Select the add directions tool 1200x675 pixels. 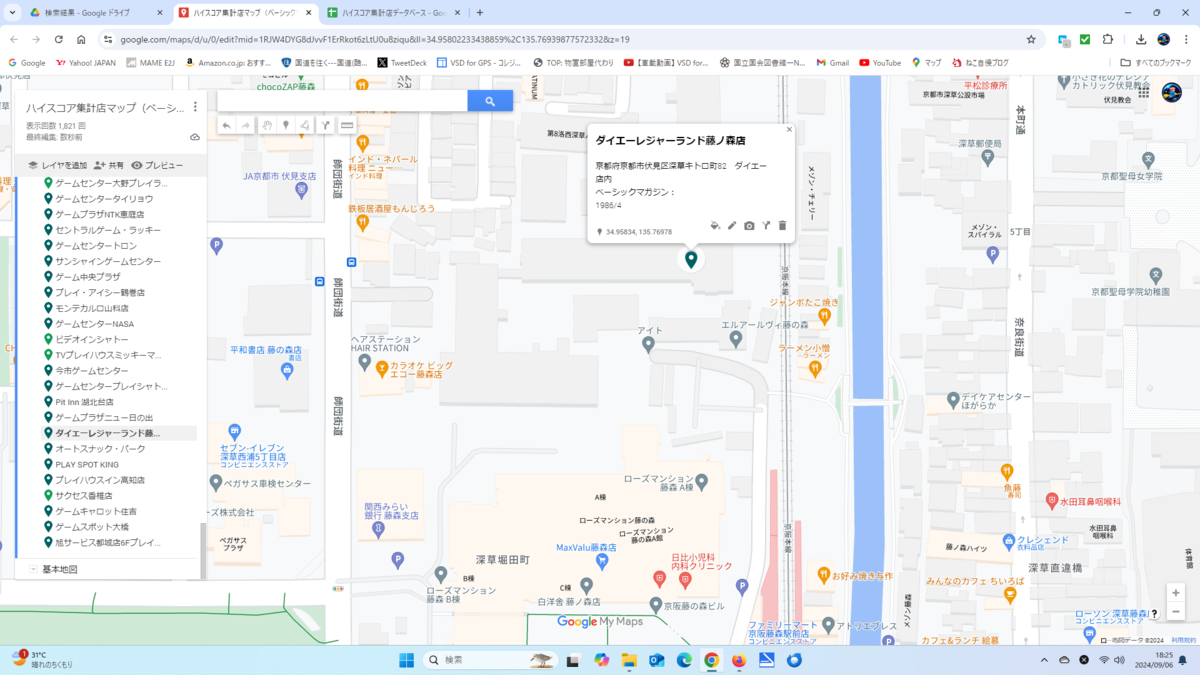[325, 126]
